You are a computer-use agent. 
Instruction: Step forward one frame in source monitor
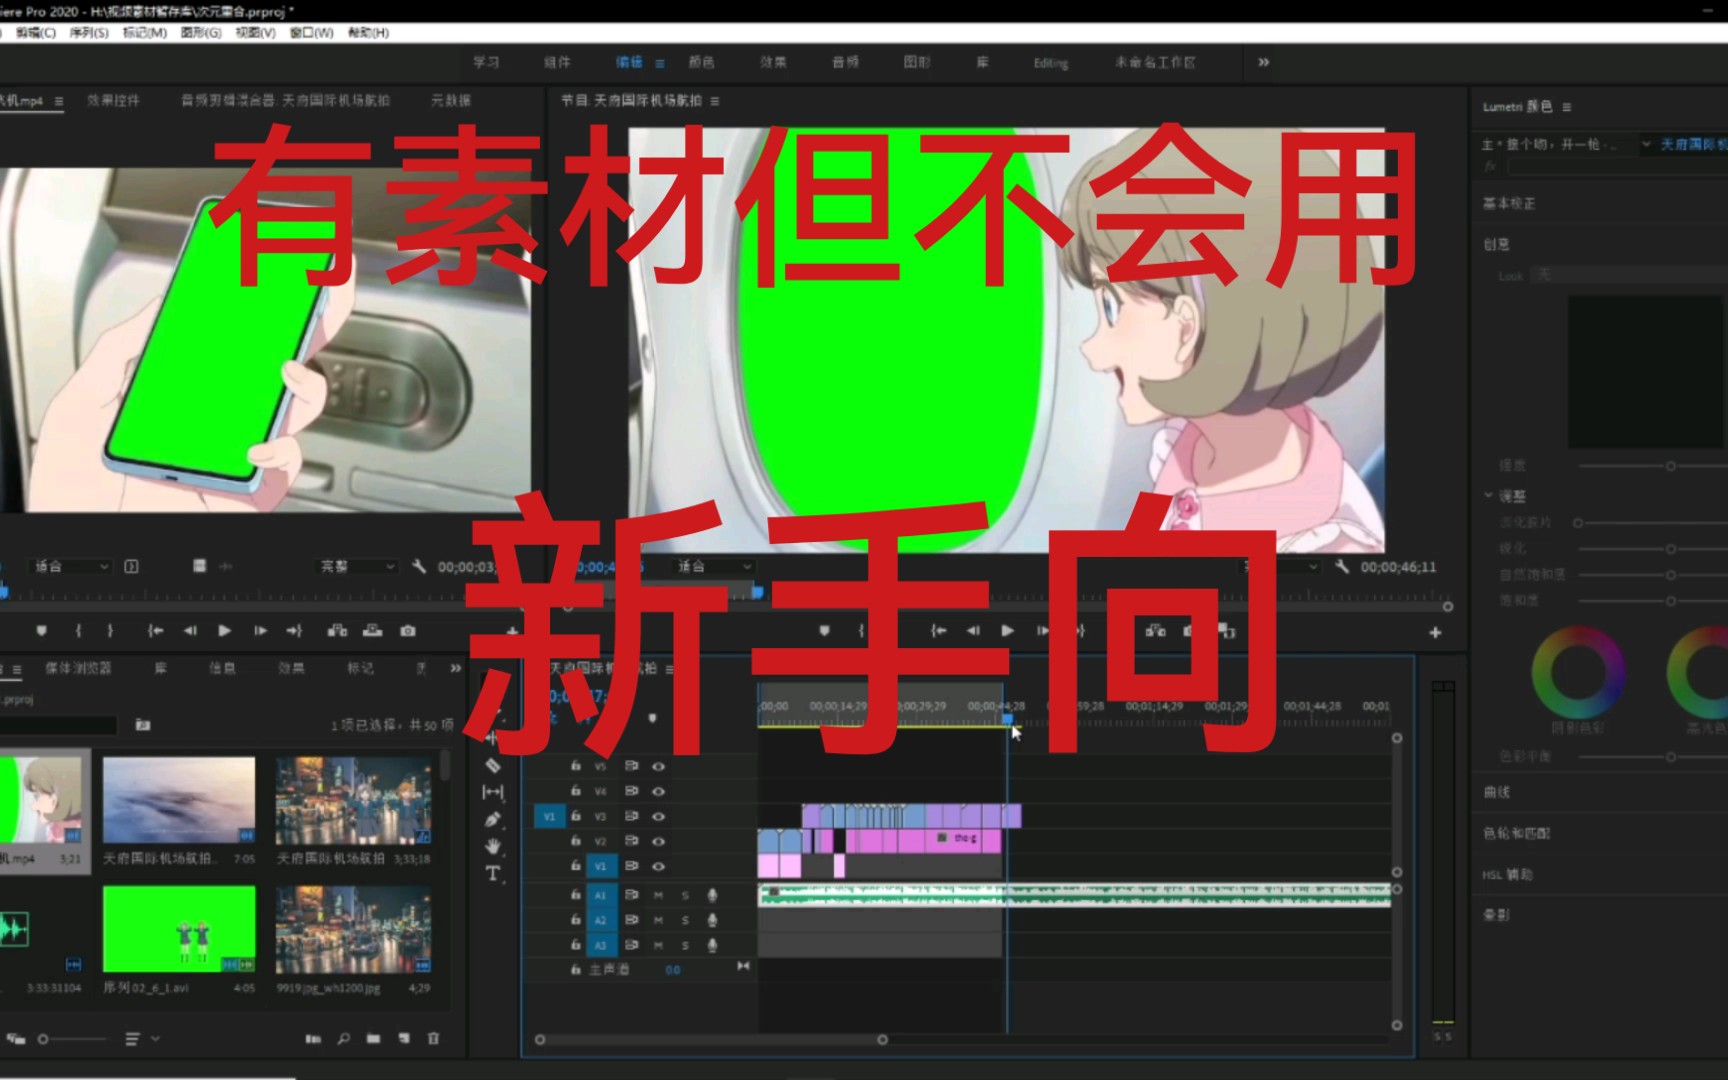pyautogui.click(x=260, y=631)
